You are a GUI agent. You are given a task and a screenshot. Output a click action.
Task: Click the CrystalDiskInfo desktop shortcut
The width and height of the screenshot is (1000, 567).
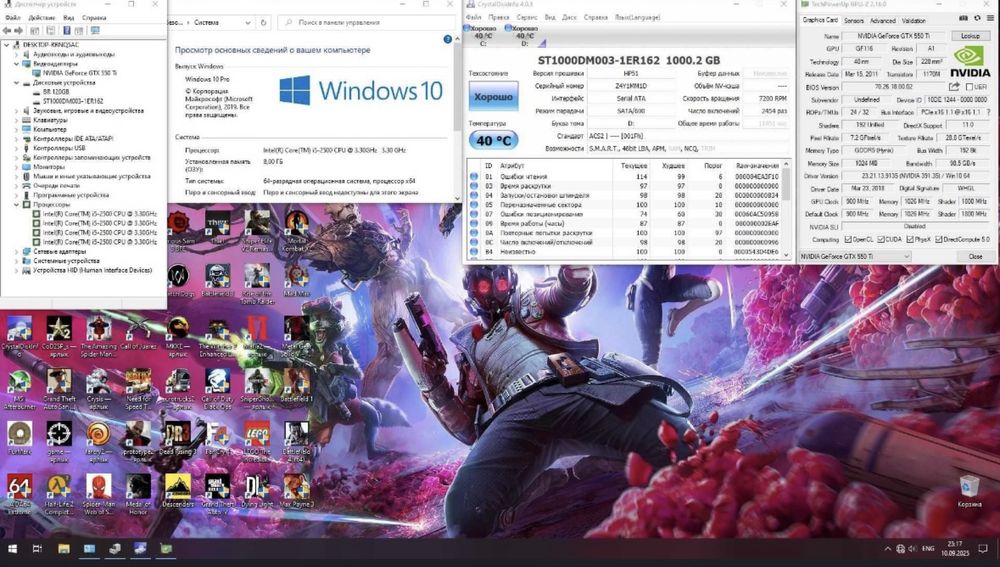[x=19, y=336]
